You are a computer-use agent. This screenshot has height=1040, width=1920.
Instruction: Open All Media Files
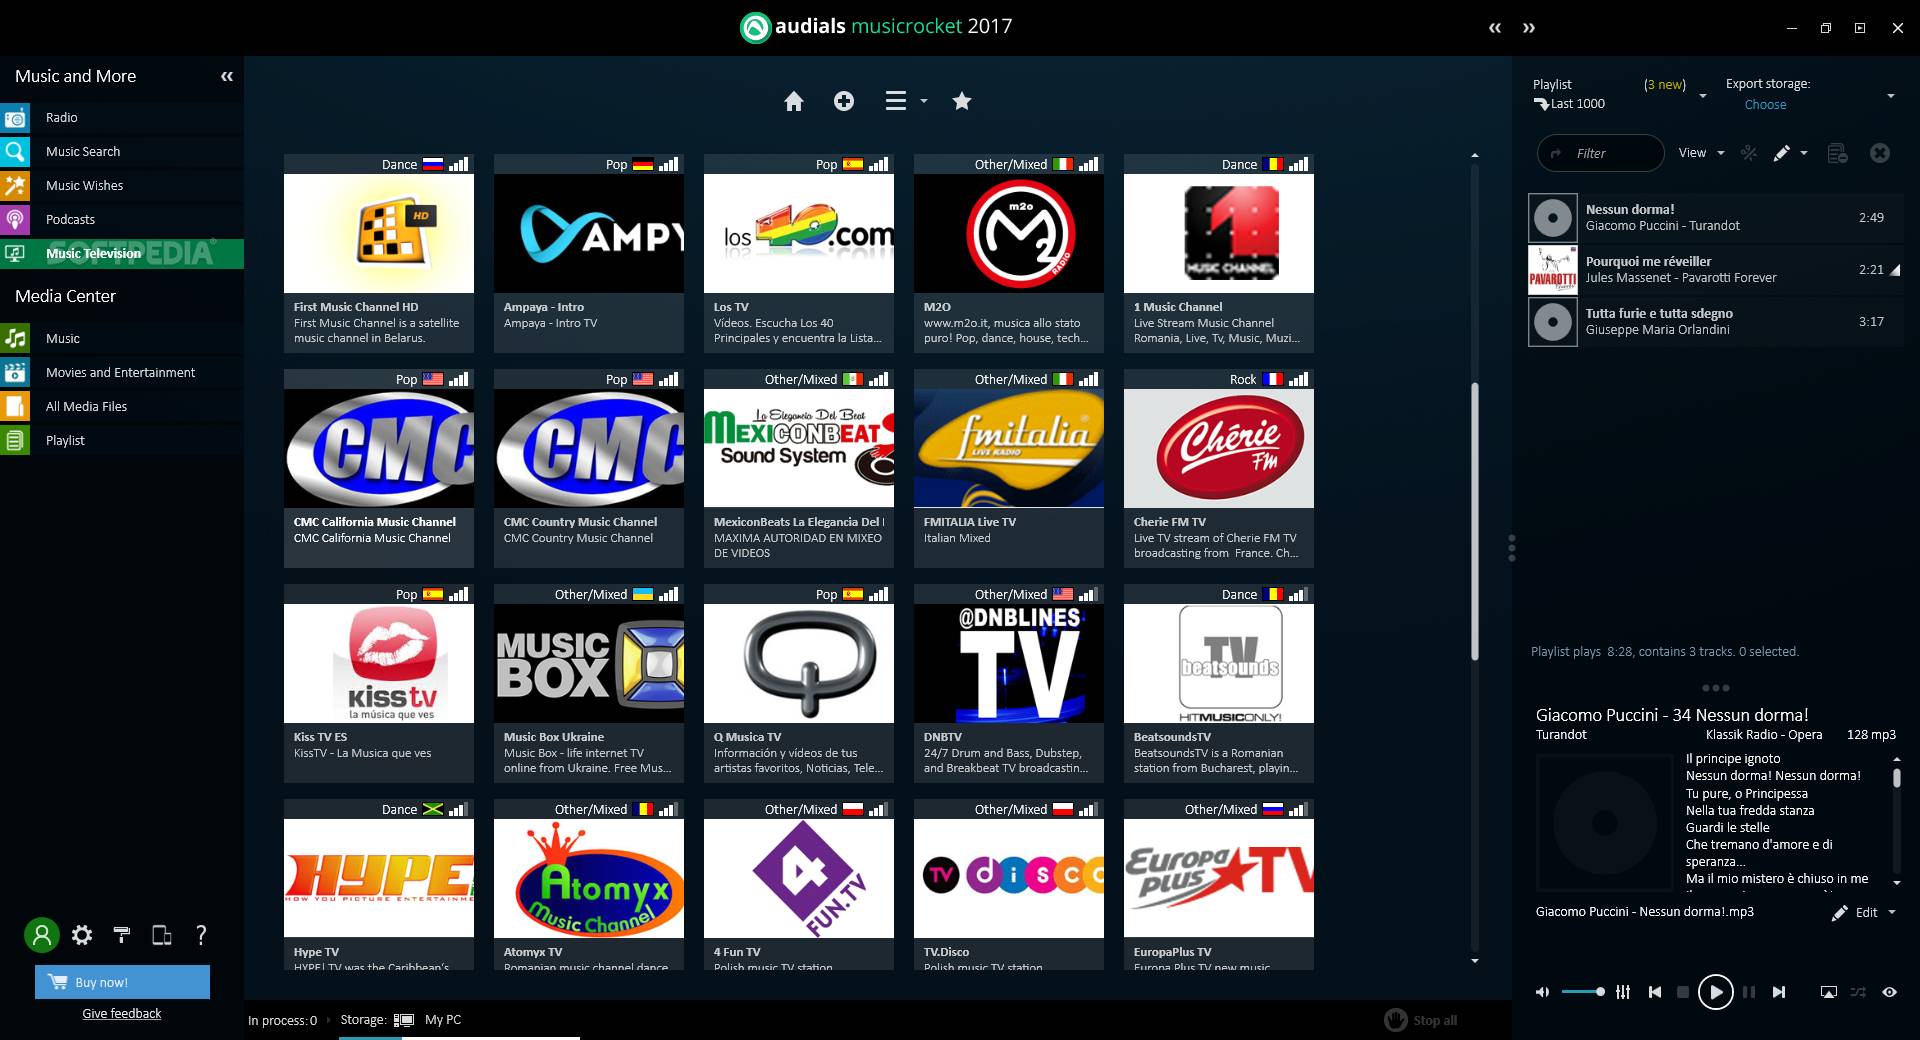coord(122,406)
